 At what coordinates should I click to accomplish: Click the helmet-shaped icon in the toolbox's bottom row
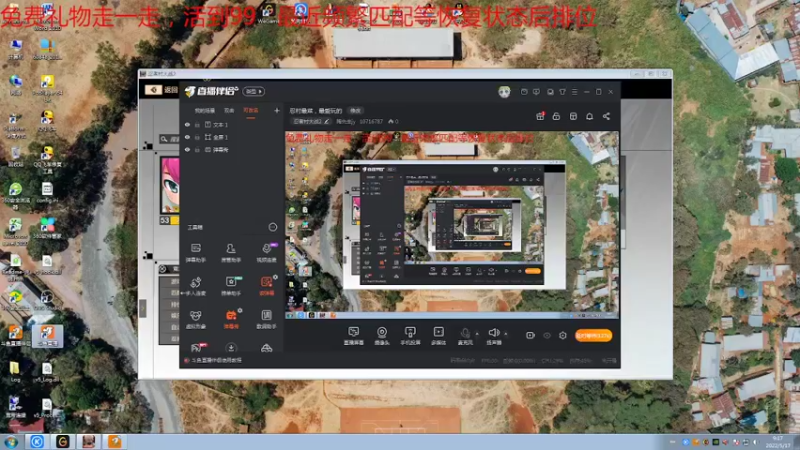coord(266,348)
